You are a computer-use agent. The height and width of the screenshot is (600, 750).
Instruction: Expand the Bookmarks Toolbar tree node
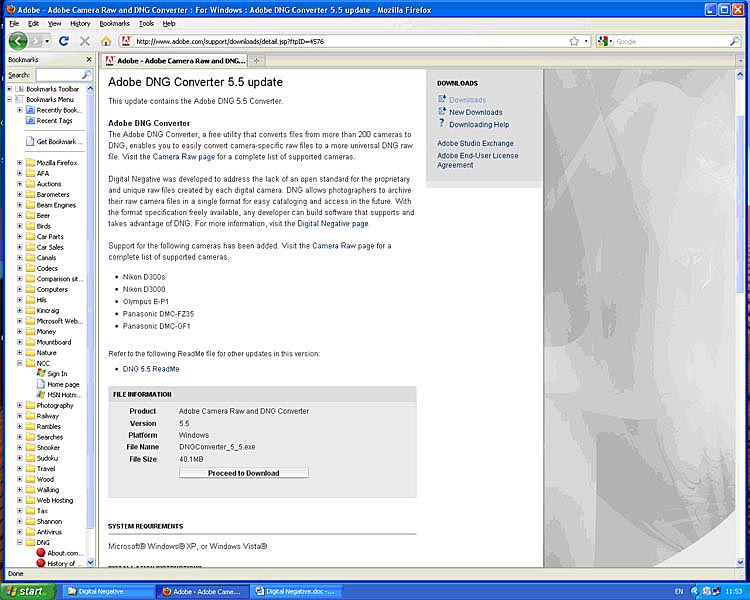coord(9,89)
